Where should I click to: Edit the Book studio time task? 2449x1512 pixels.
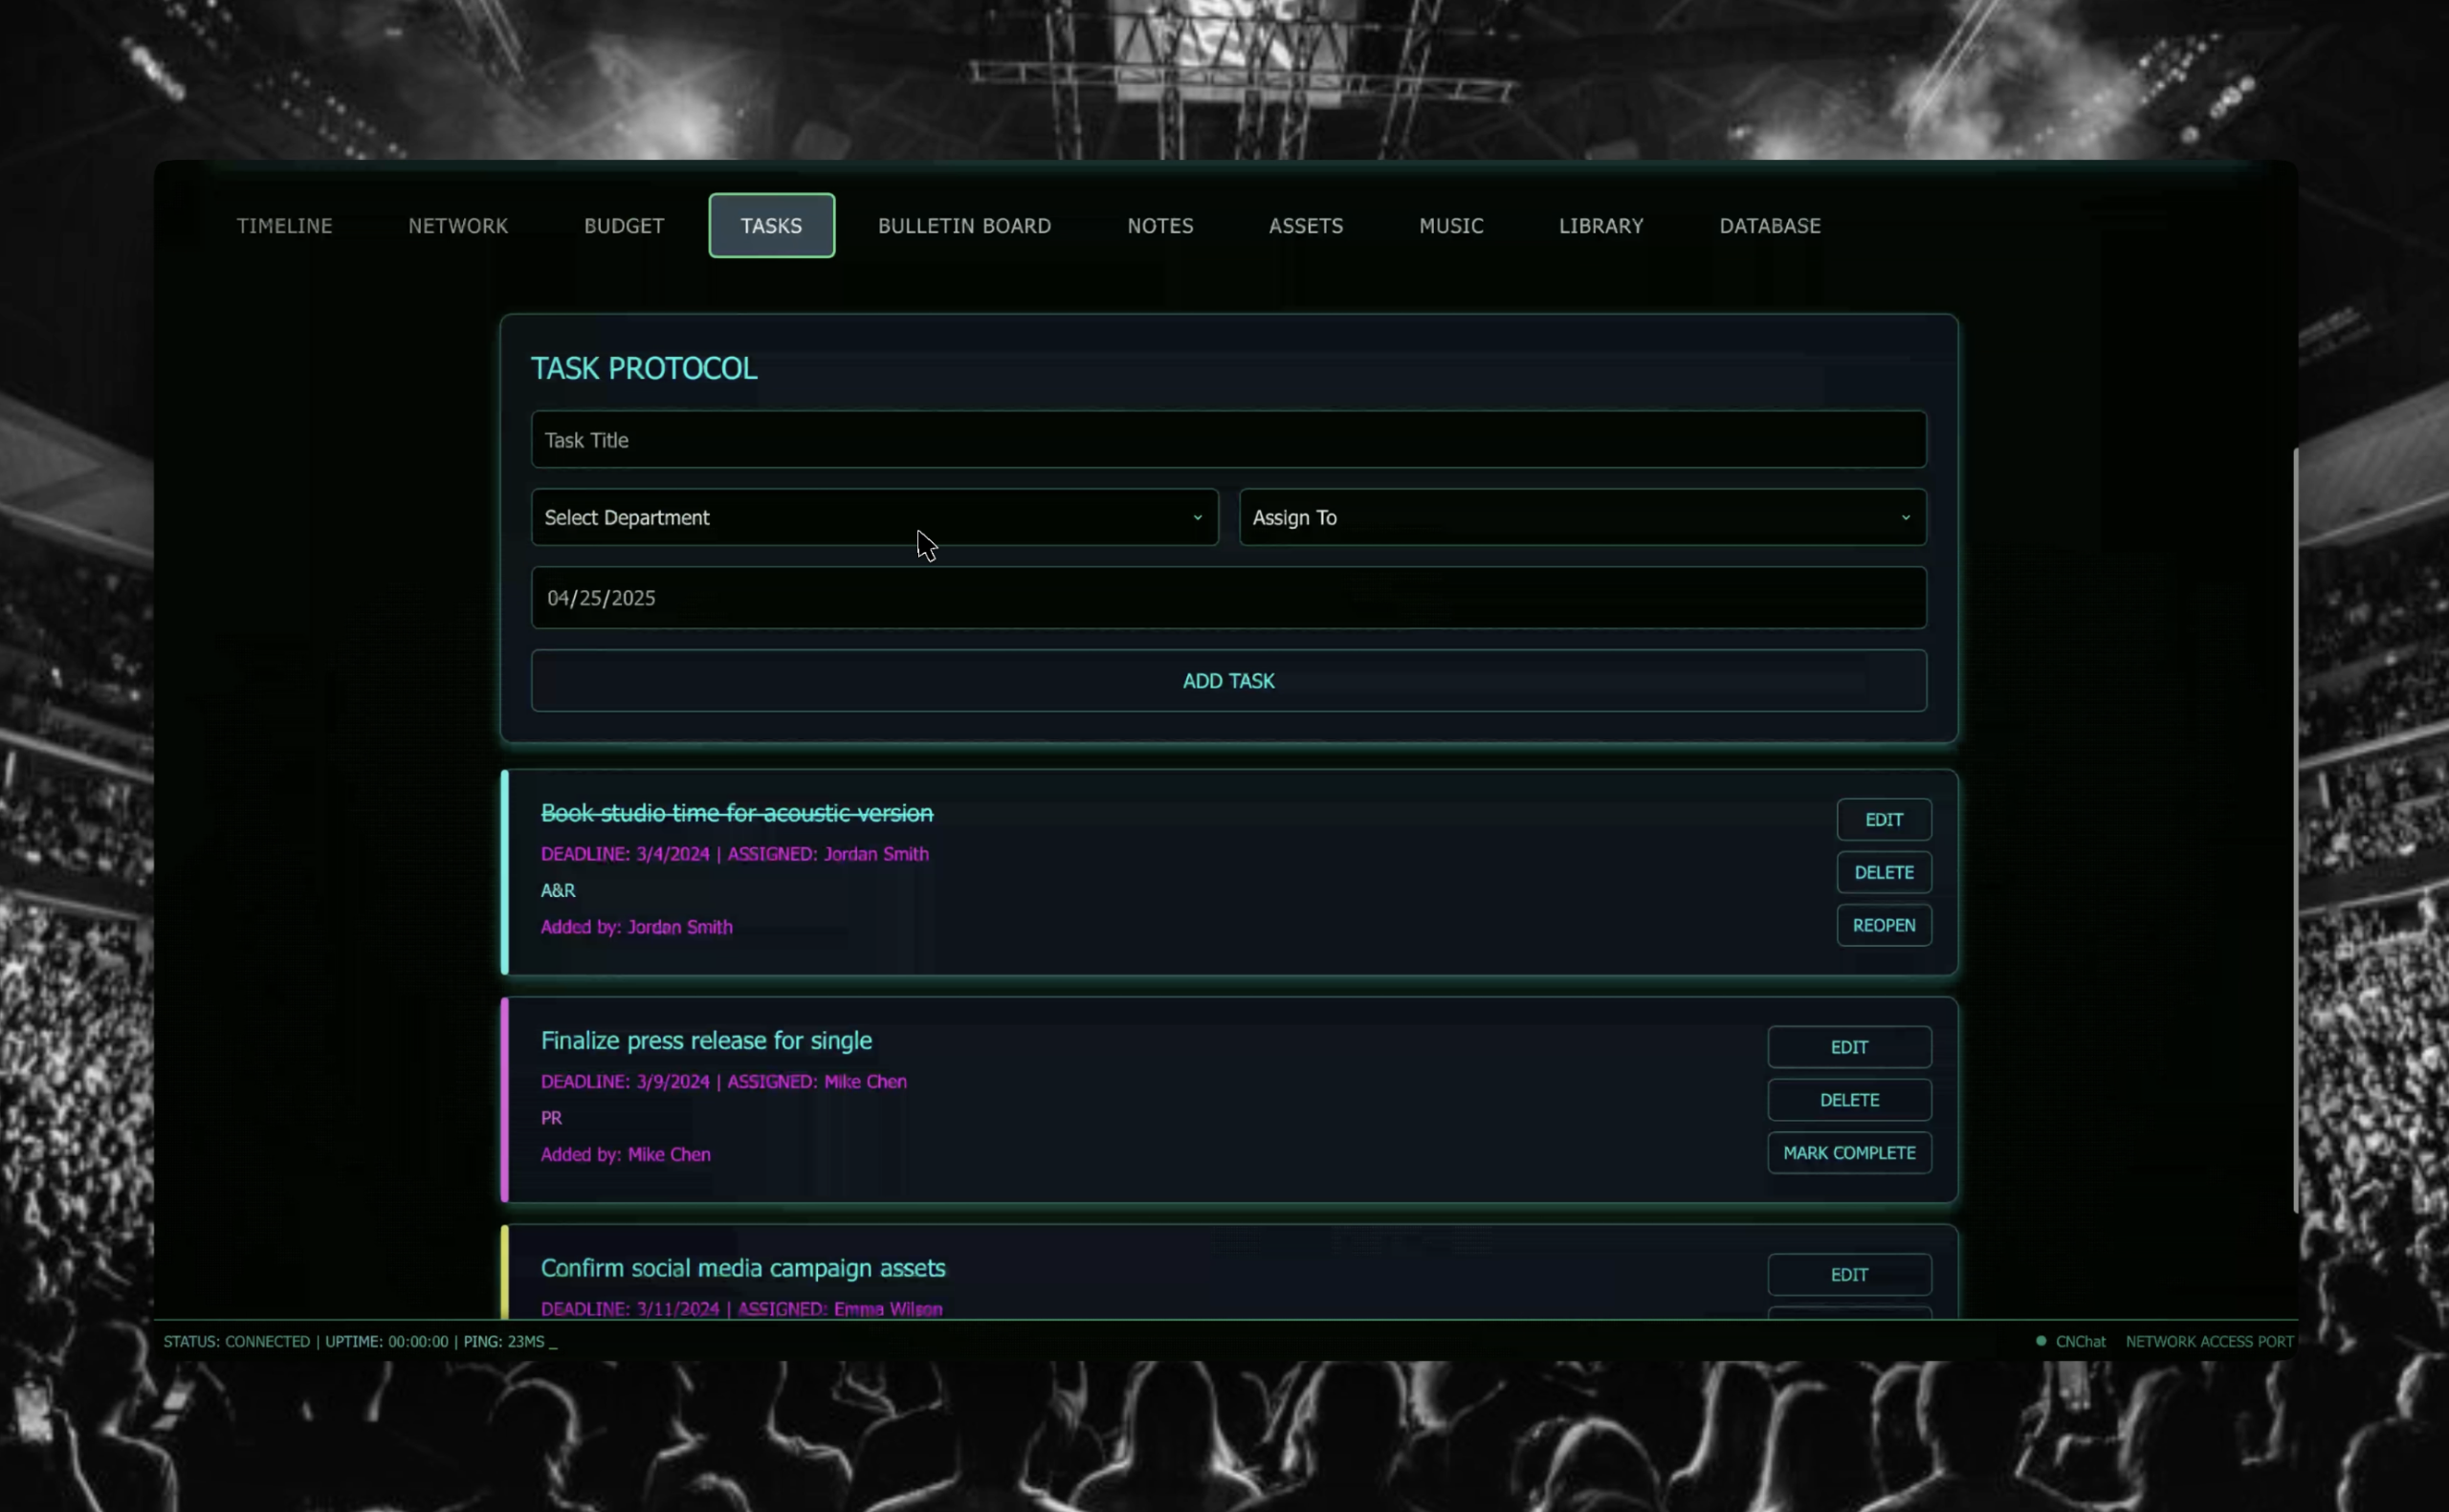point(1883,820)
